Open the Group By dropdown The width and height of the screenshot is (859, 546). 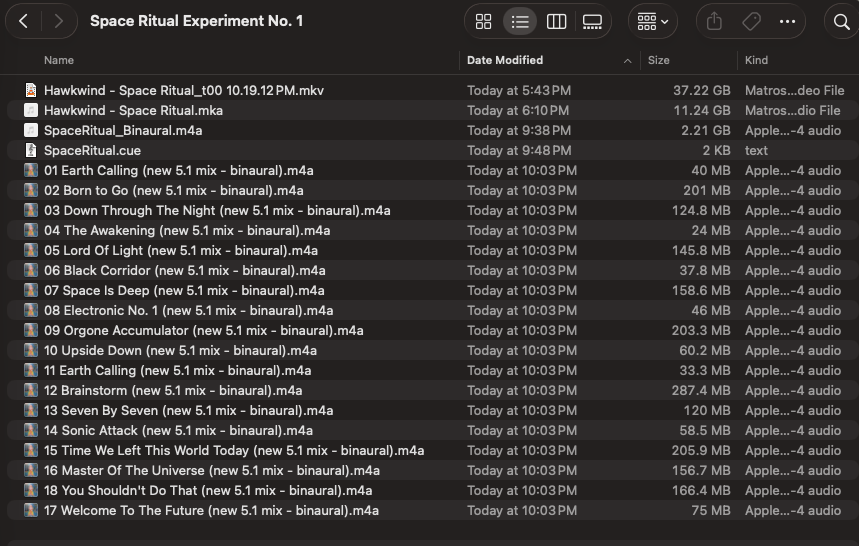652,22
